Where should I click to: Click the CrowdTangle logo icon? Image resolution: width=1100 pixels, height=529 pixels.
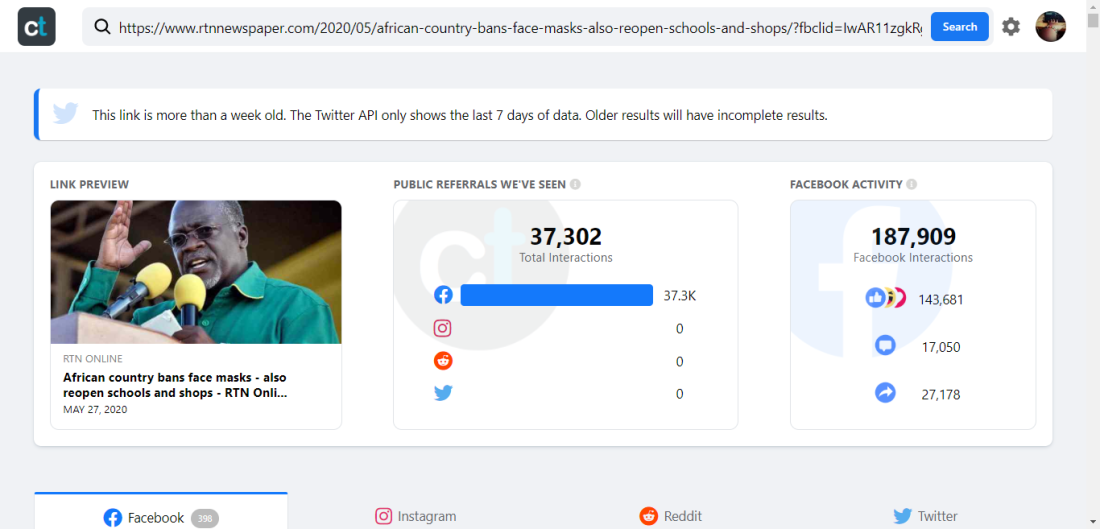(x=36, y=27)
